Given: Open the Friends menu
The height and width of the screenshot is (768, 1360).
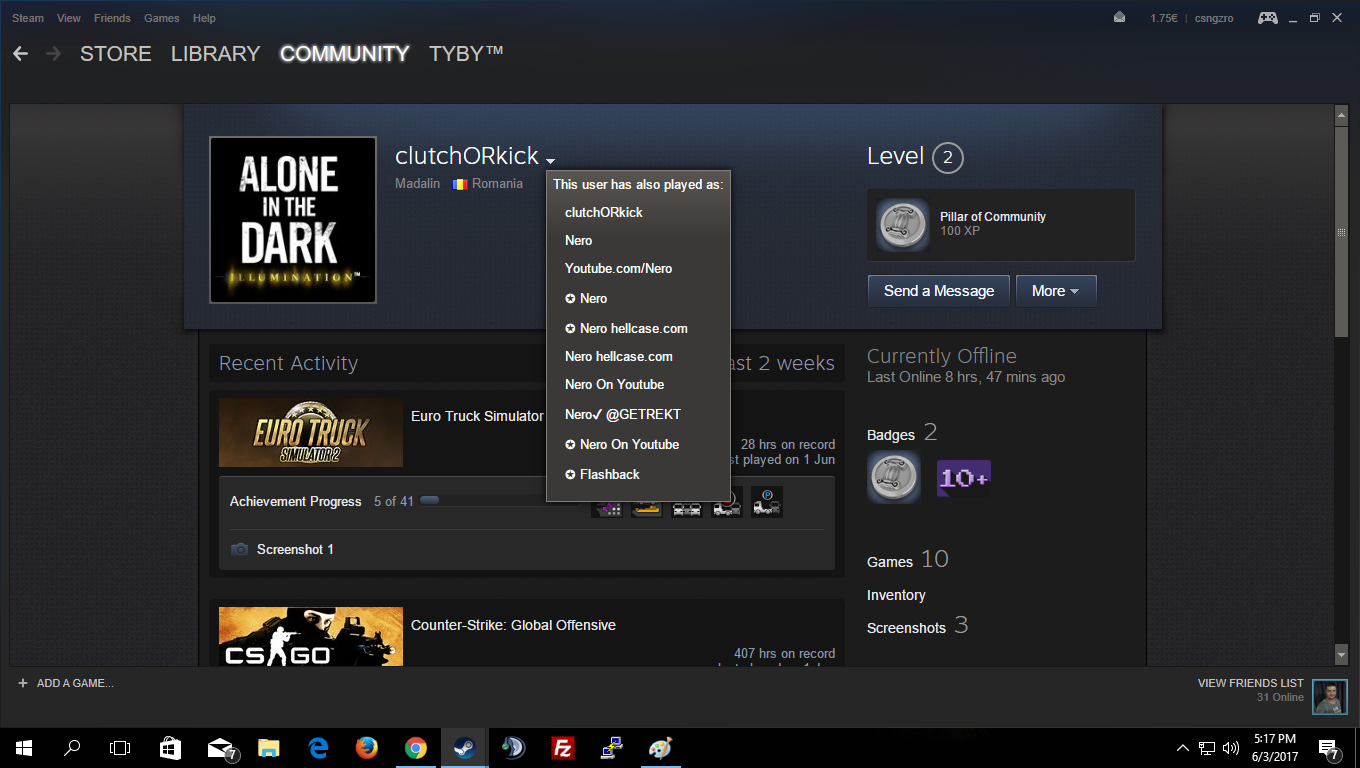Looking at the screenshot, I should 112,18.
